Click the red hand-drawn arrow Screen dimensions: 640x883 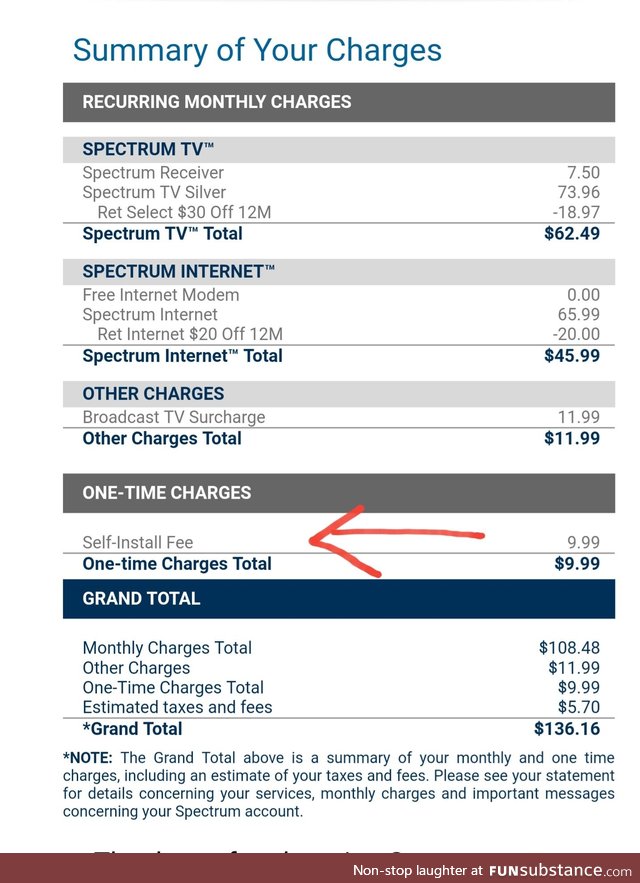(396, 541)
